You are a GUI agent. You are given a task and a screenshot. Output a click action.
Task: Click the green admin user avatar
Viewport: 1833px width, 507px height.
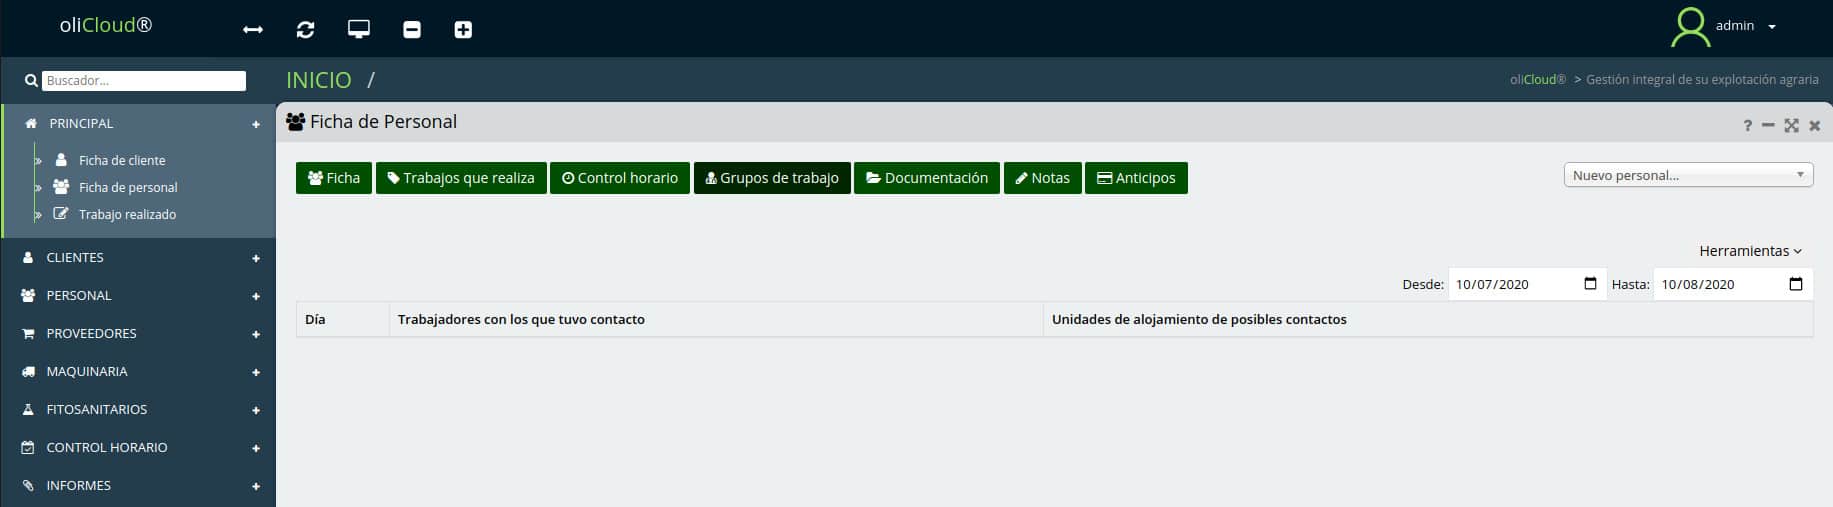point(1690,27)
